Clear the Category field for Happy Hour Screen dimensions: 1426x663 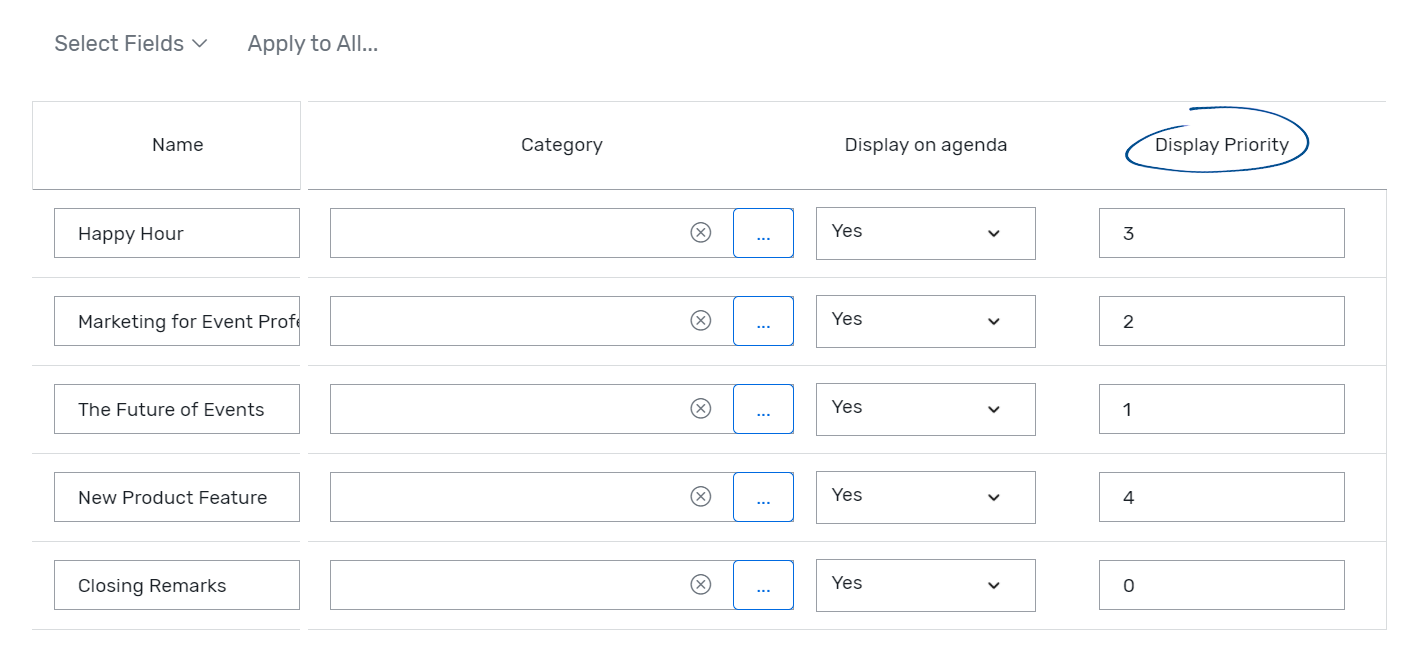(701, 232)
